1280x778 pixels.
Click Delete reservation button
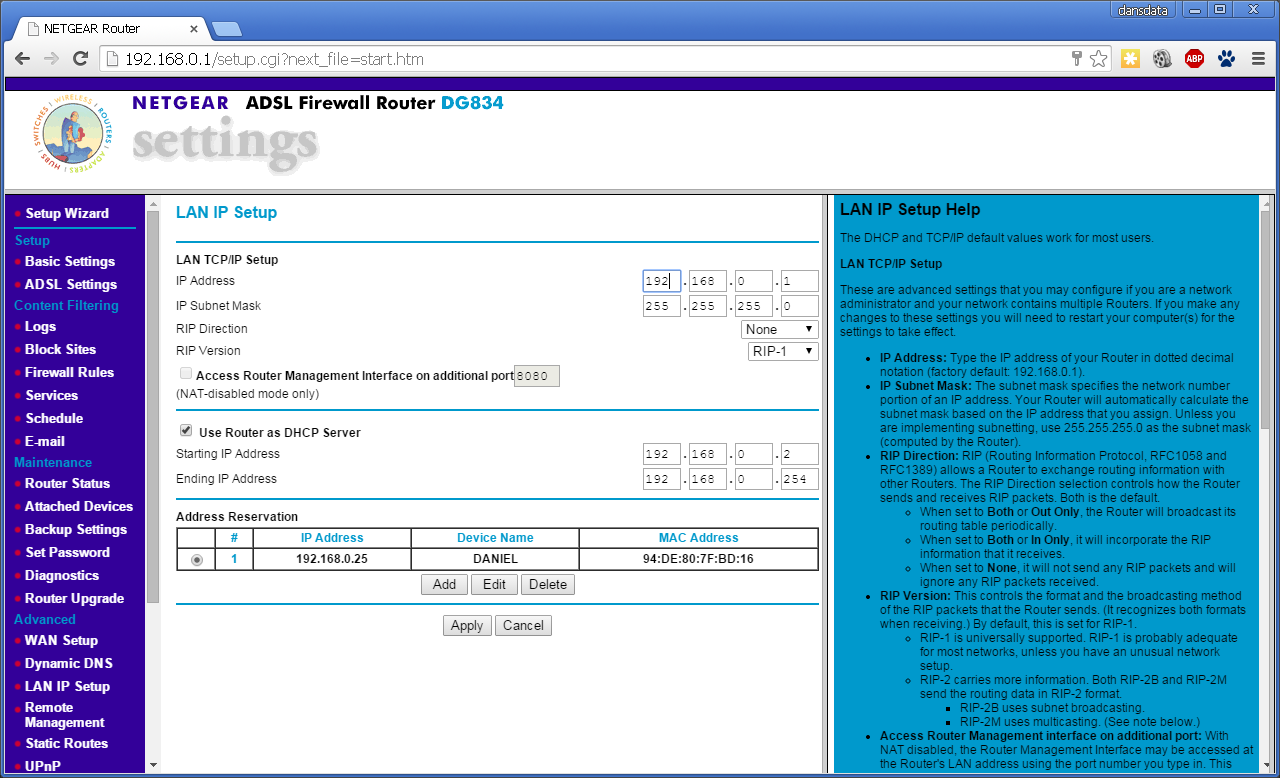coord(548,585)
